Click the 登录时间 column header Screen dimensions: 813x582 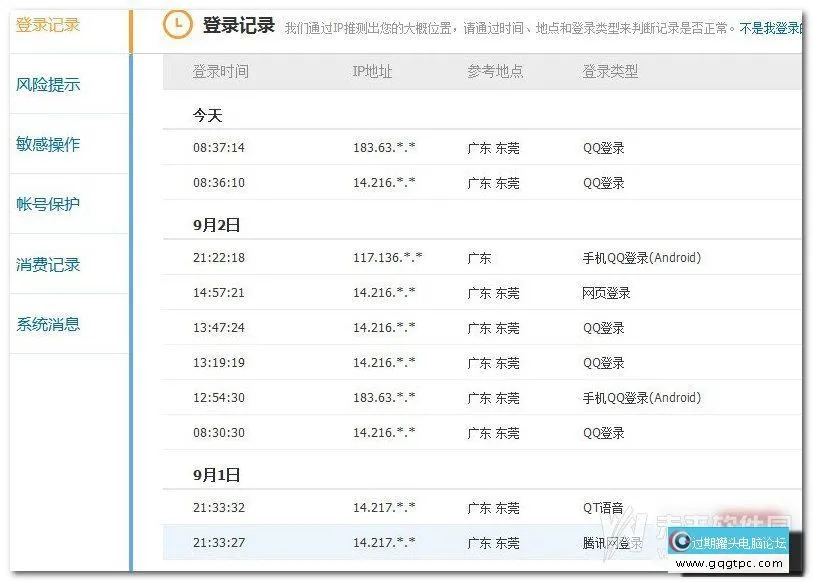221,72
